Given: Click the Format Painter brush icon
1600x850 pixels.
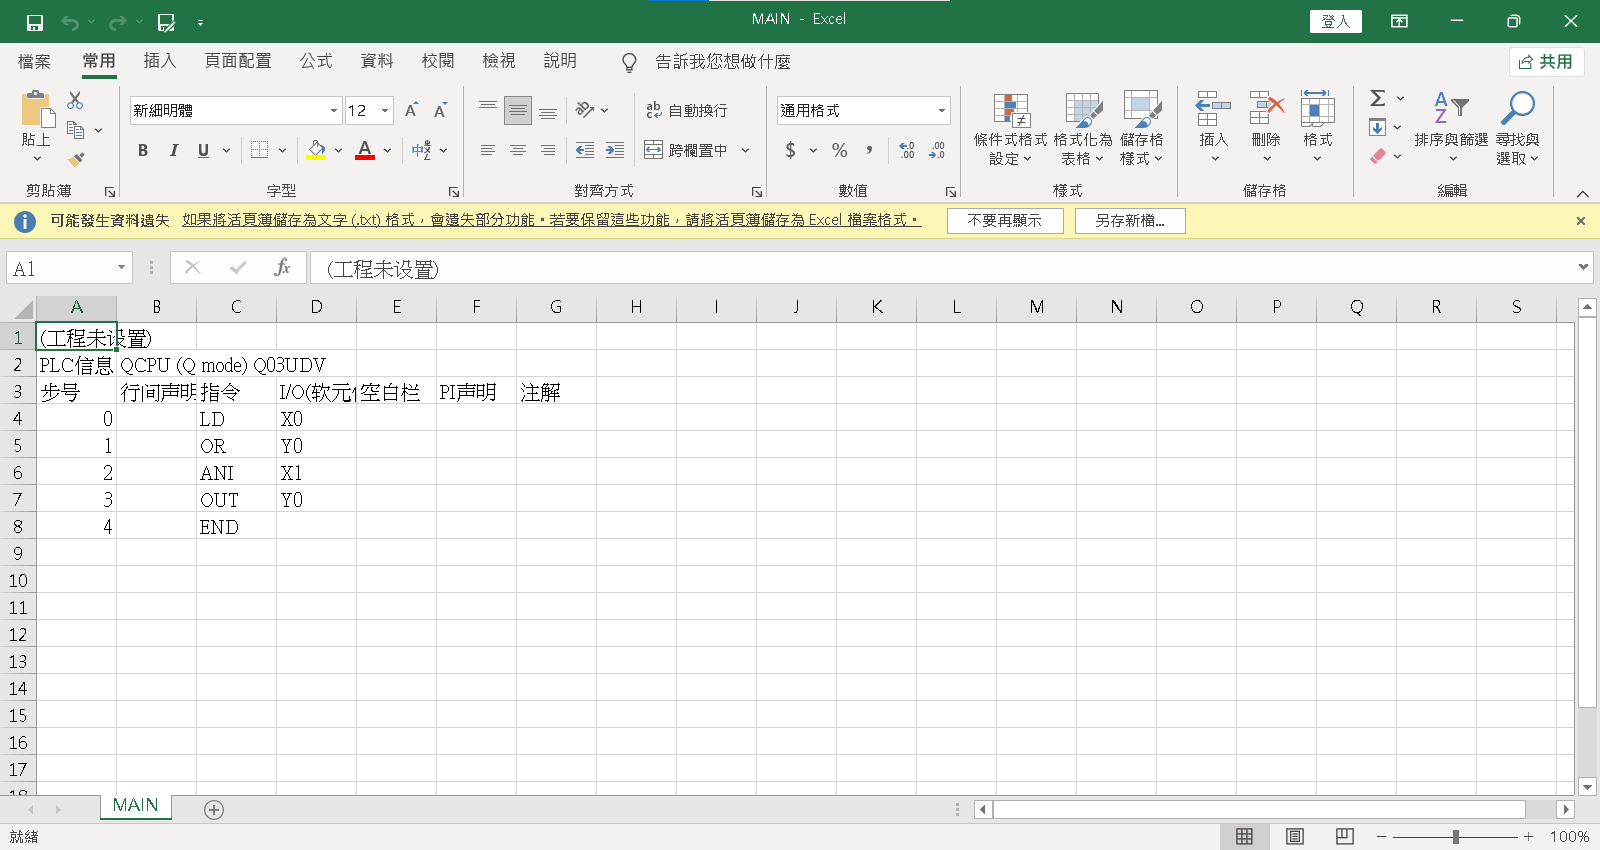Looking at the screenshot, I should (76, 159).
